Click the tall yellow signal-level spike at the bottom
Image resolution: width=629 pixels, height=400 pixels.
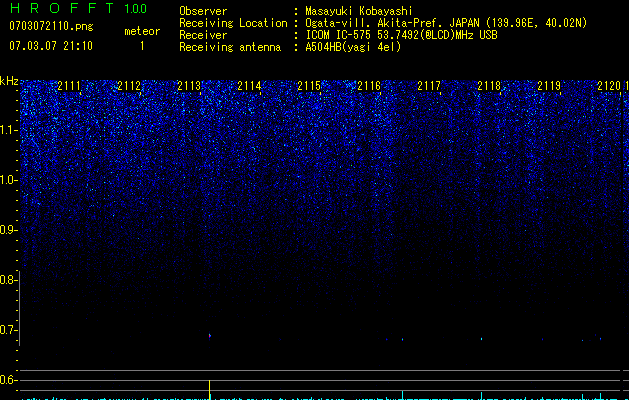pos(209,390)
